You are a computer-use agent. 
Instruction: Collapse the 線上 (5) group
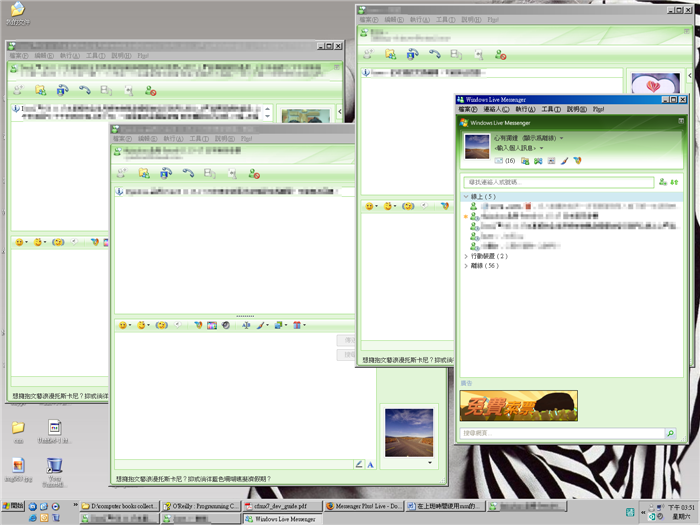[466, 196]
